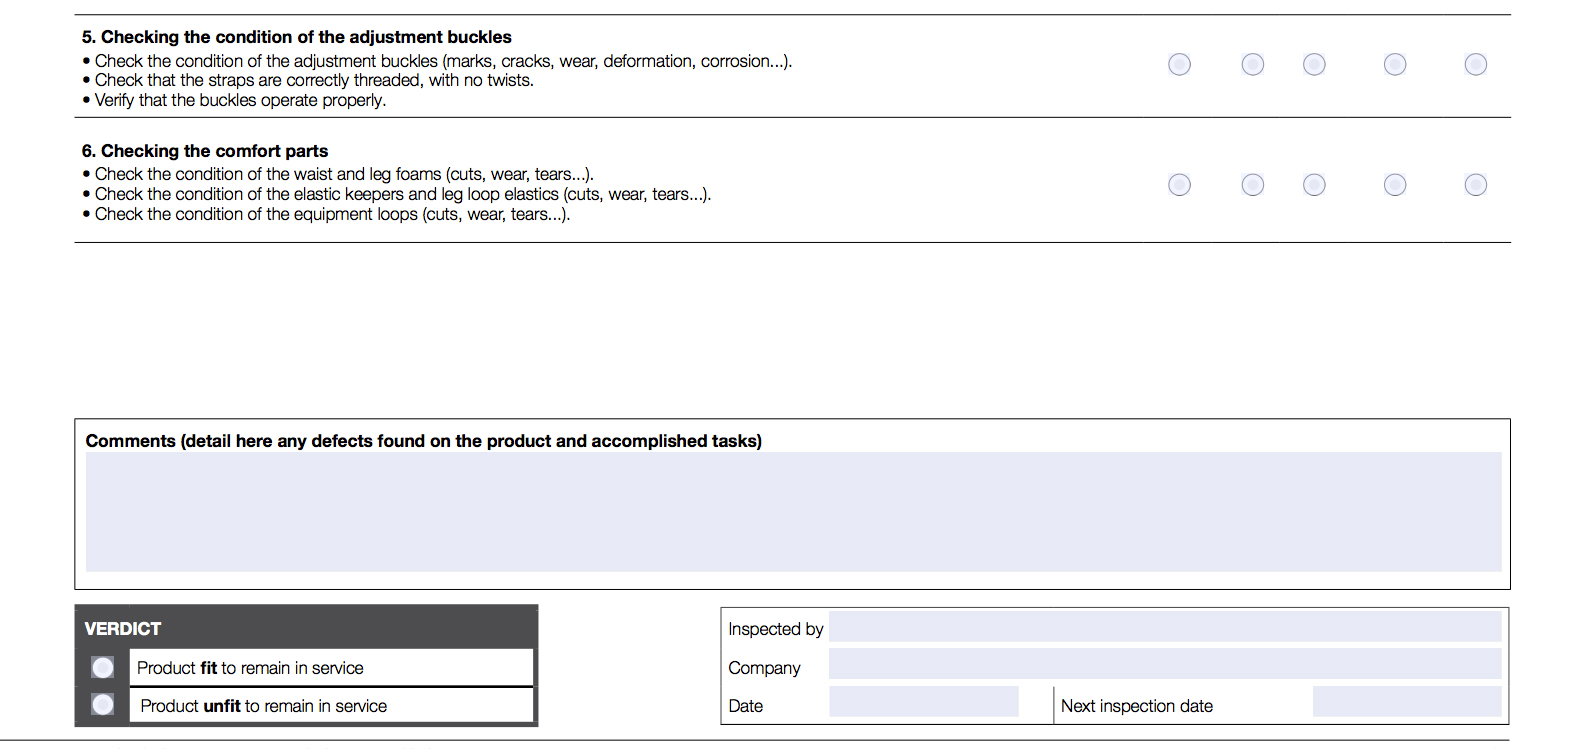
Task: Mark product unfit to remain in service
Action: point(103,705)
